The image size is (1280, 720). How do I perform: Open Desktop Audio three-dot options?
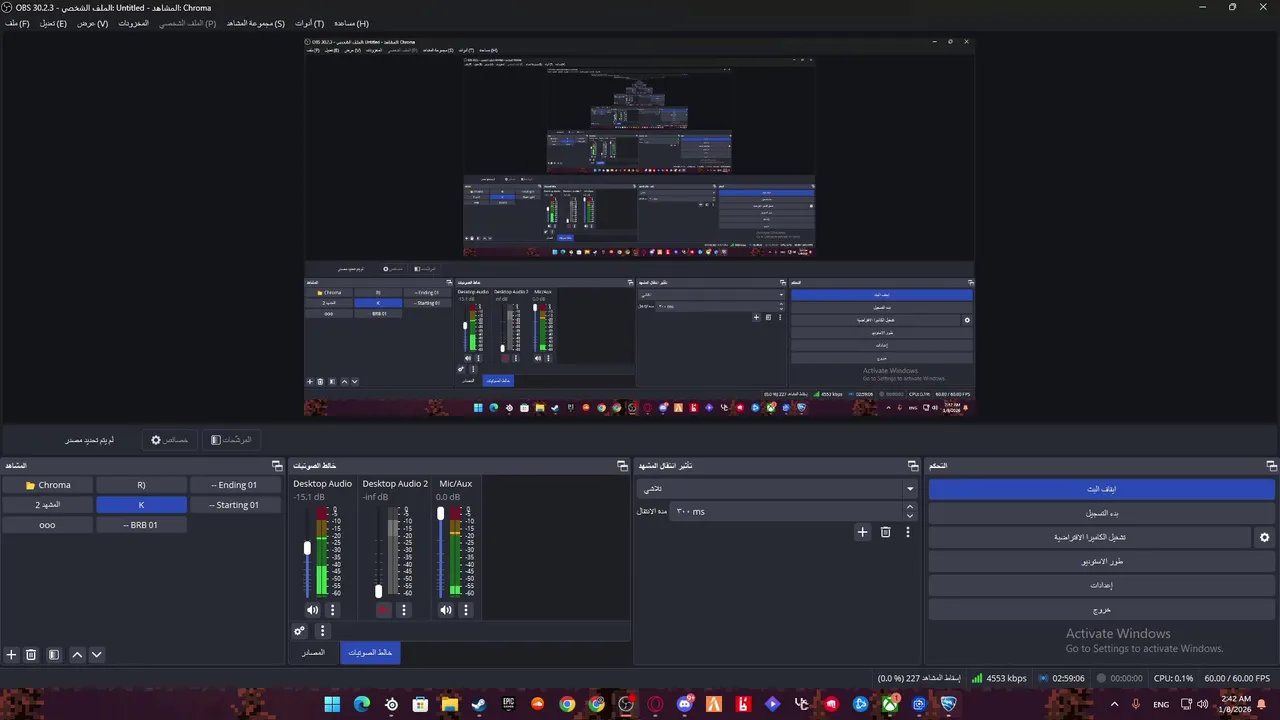coord(333,610)
